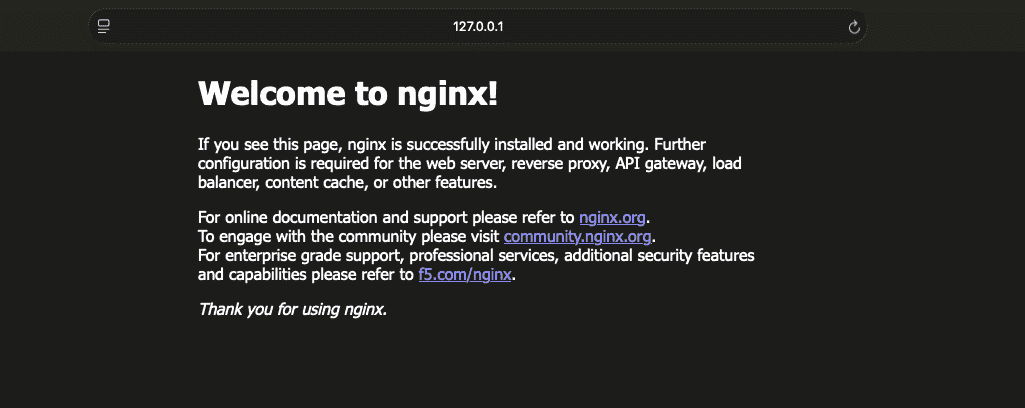Click the 'Welcome to nginx!' heading
The height and width of the screenshot is (408, 1025).
point(348,94)
